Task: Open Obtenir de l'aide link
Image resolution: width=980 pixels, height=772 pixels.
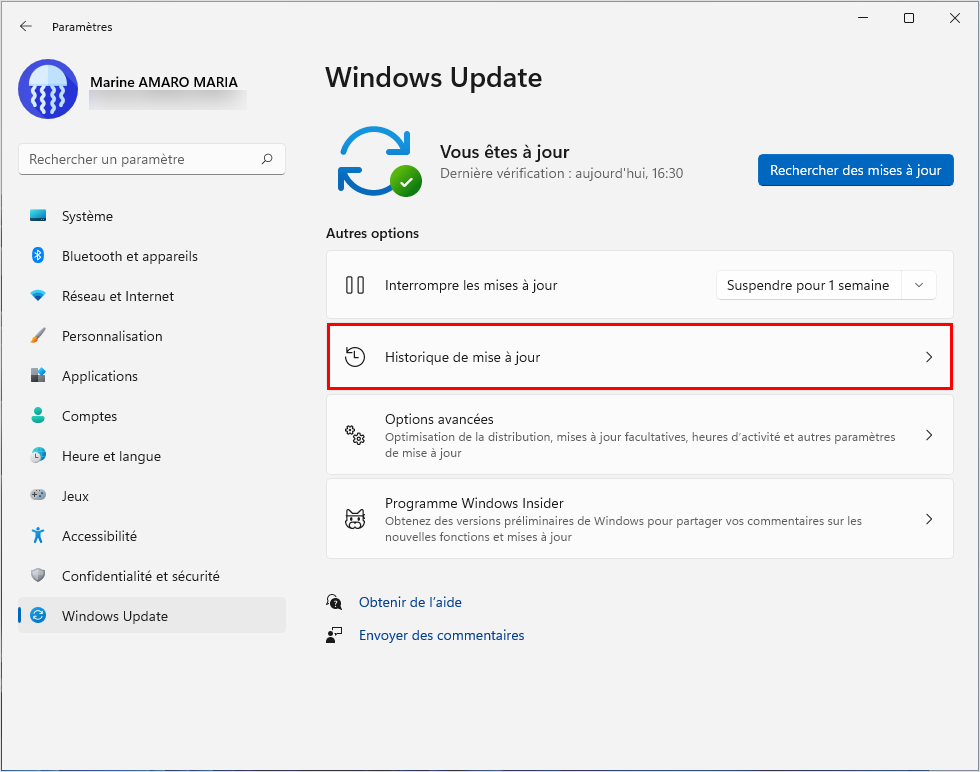Action: [x=410, y=602]
